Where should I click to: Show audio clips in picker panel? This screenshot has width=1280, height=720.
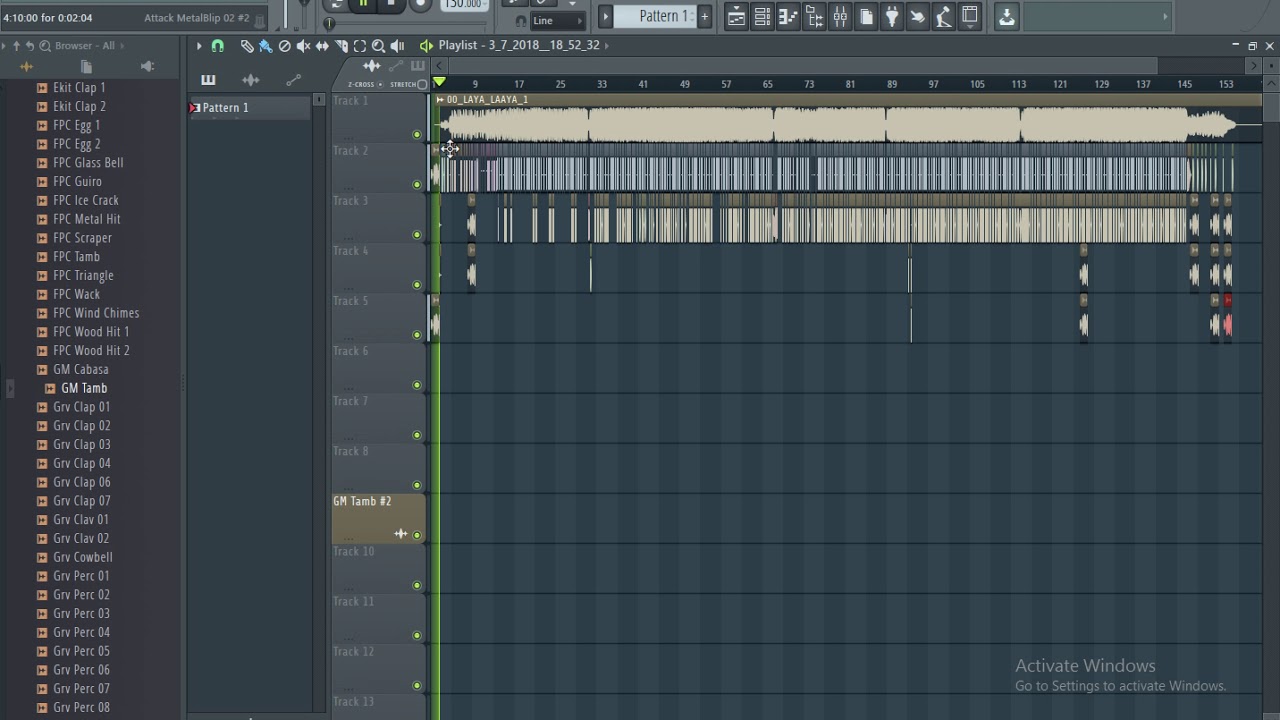(x=250, y=80)
